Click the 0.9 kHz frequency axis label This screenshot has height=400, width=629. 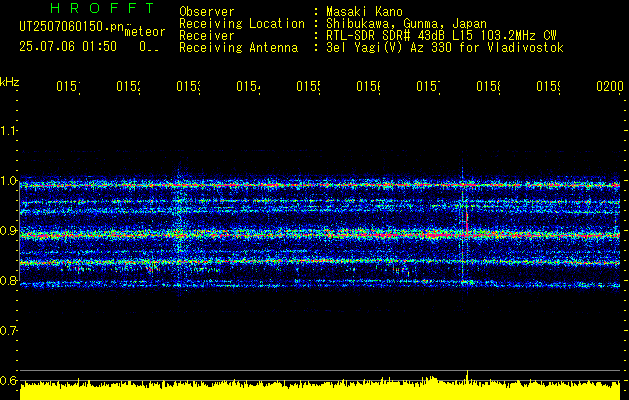pyautogui.click(x=8, y=231)
